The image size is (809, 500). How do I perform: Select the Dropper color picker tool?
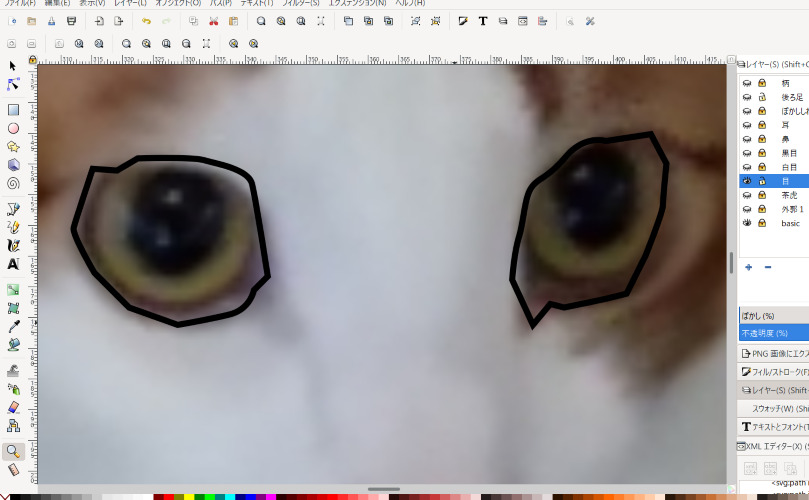tap(13, 326)
